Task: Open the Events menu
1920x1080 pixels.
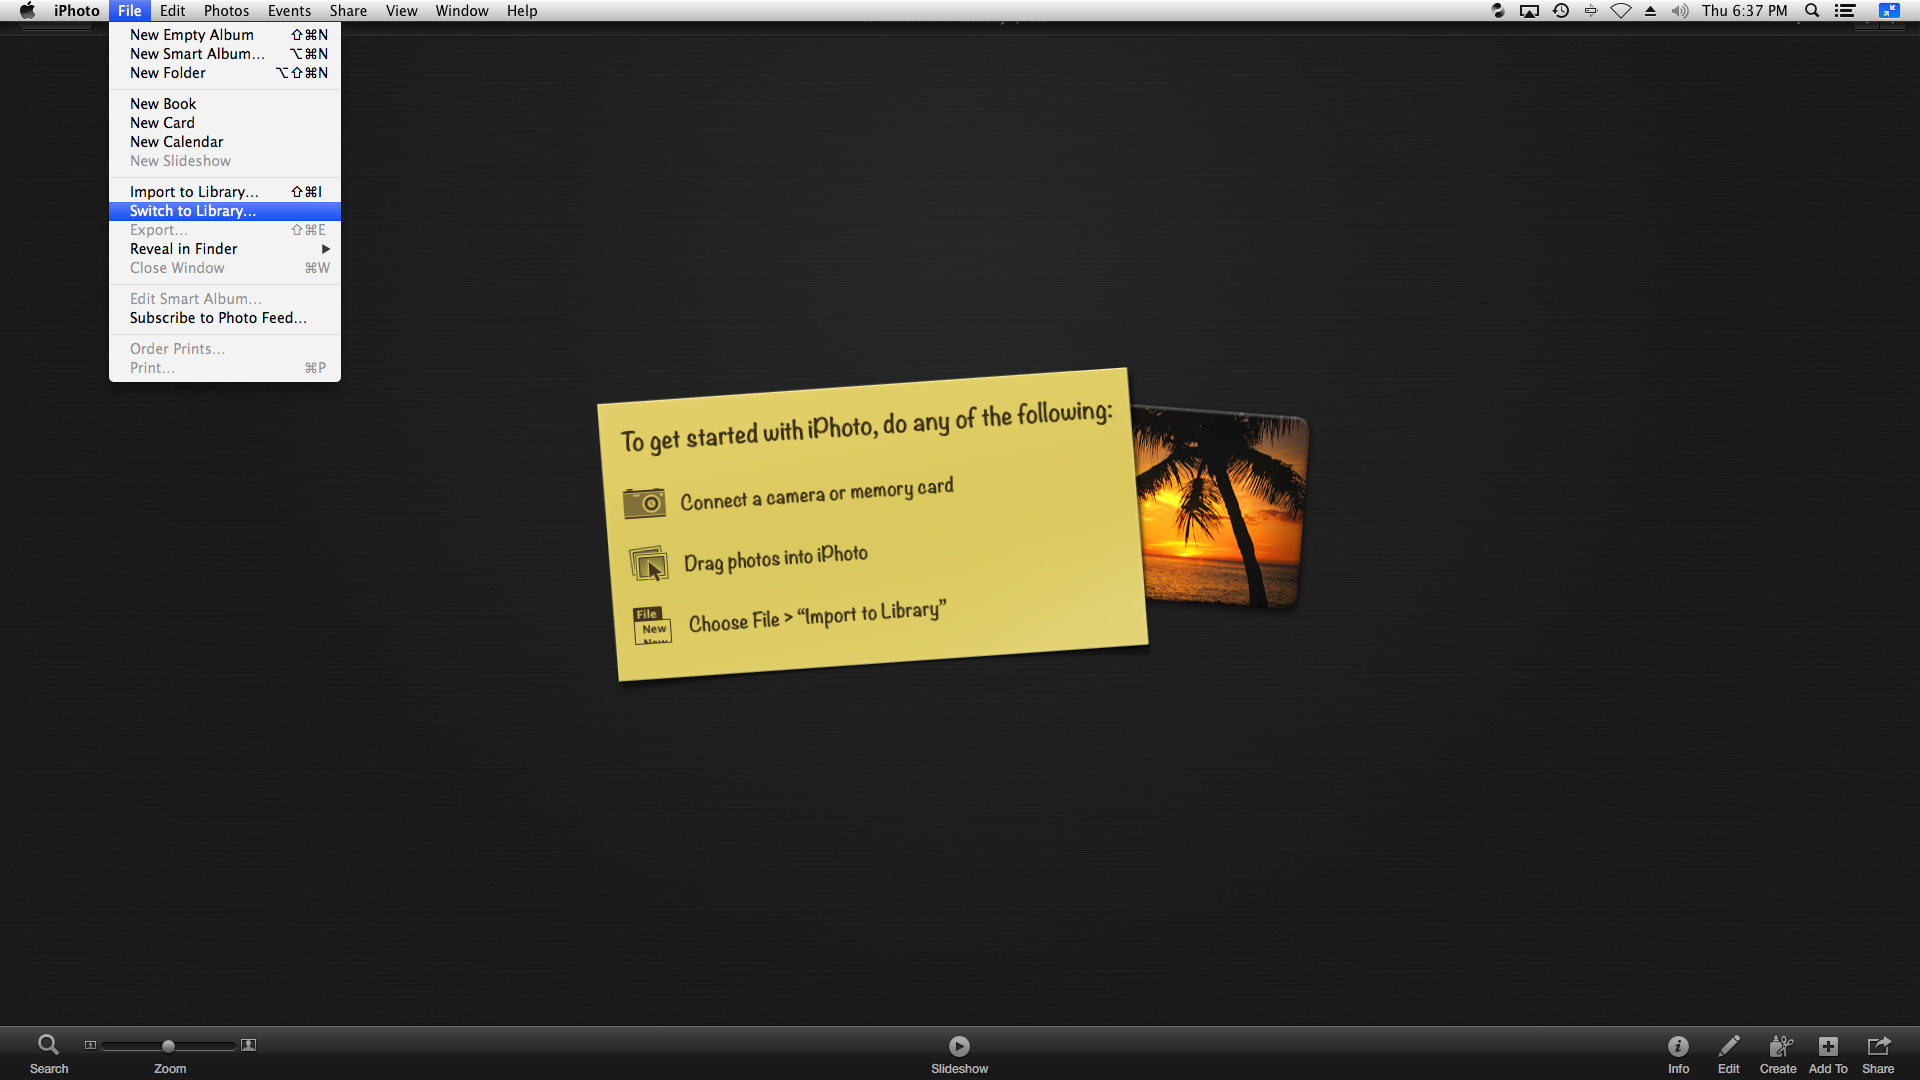Action: [289, 11]
